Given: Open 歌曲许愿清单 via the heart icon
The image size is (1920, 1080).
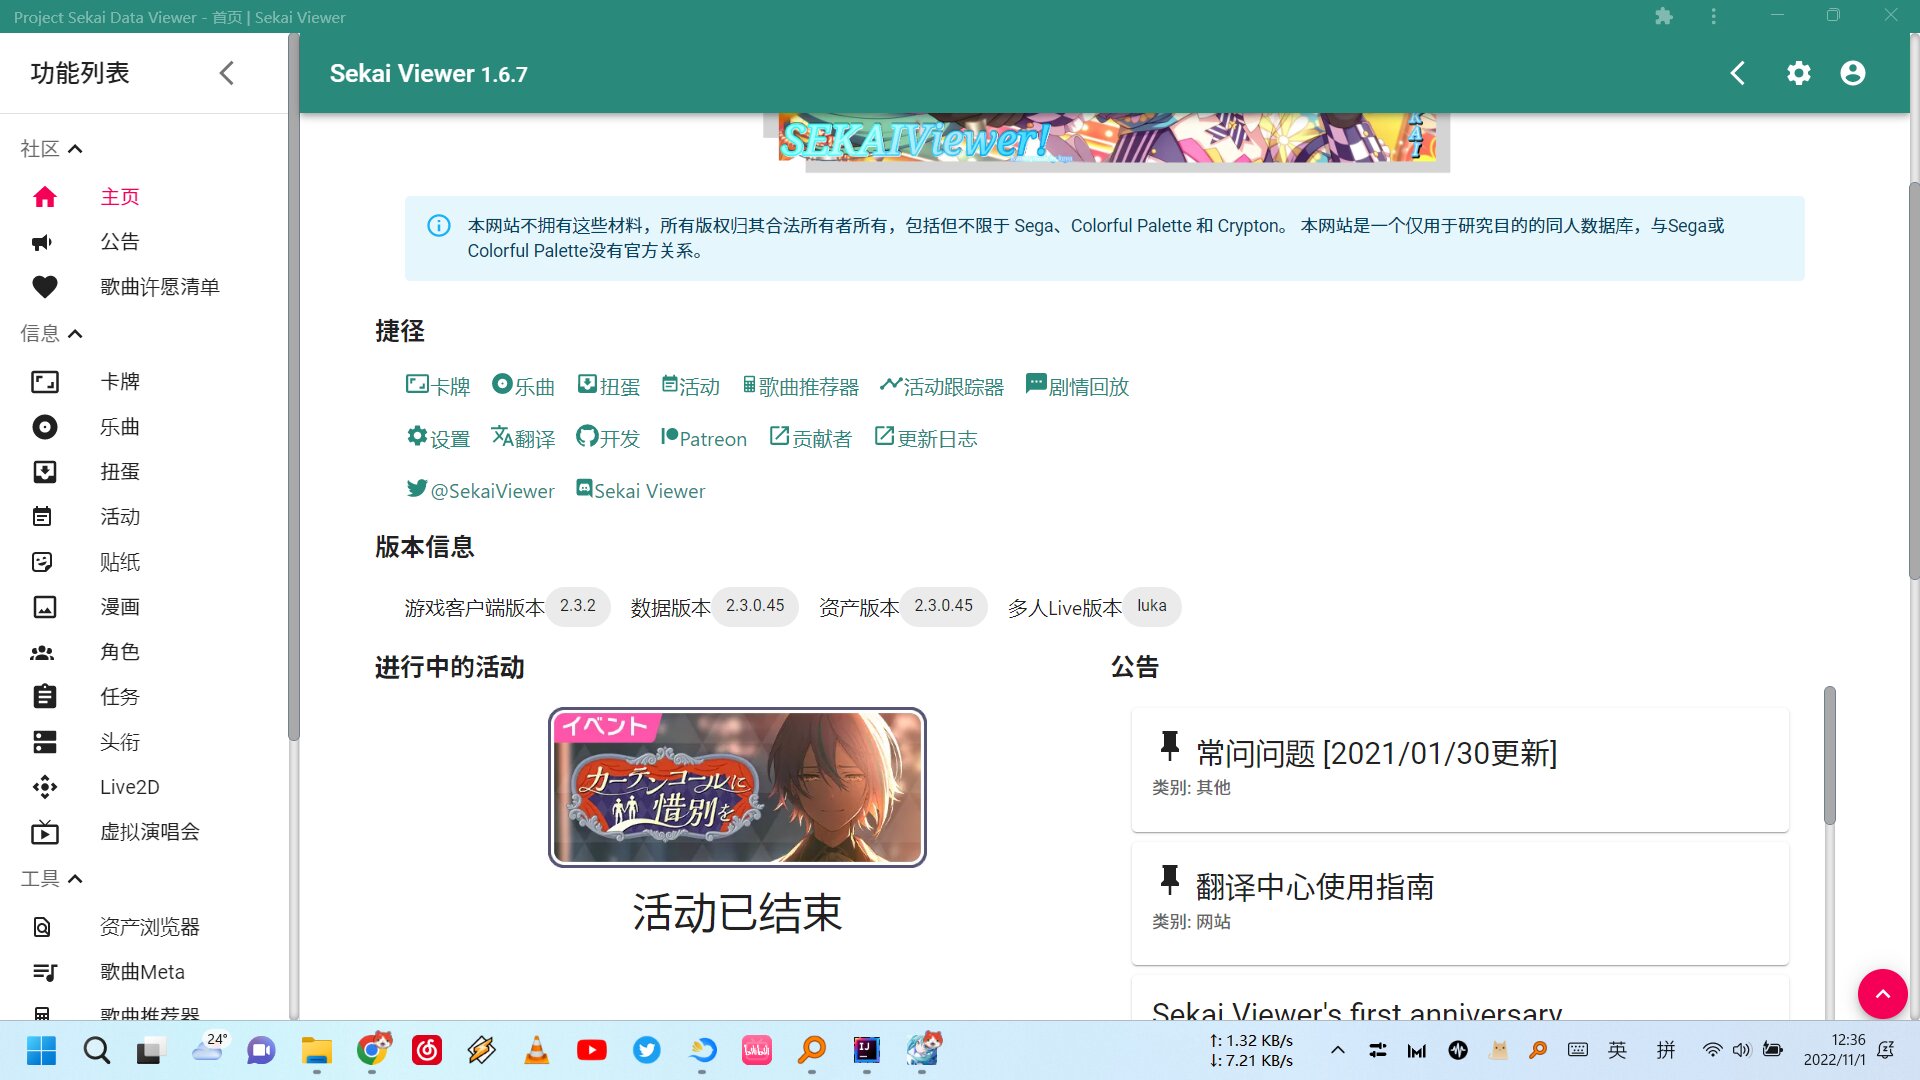Looking at the screenshot, I should [x=45, y=286].
